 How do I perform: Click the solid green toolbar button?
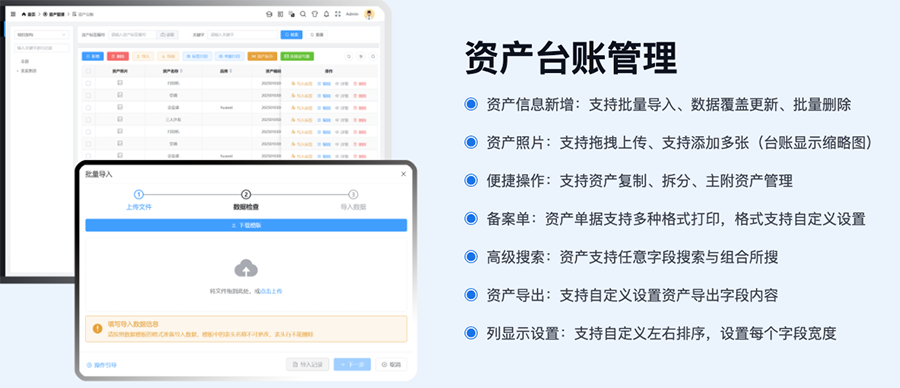coord(297,56)
